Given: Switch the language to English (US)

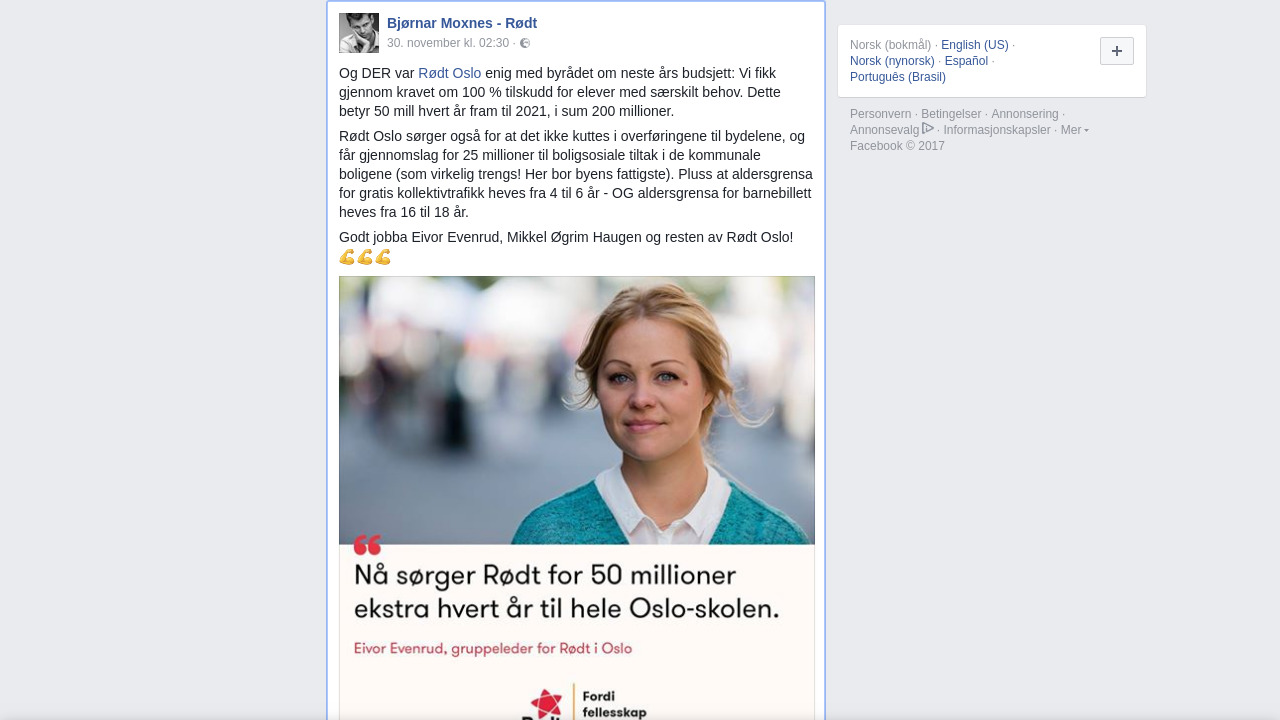Looking at the screenshot, I should (x=975, y=45).
